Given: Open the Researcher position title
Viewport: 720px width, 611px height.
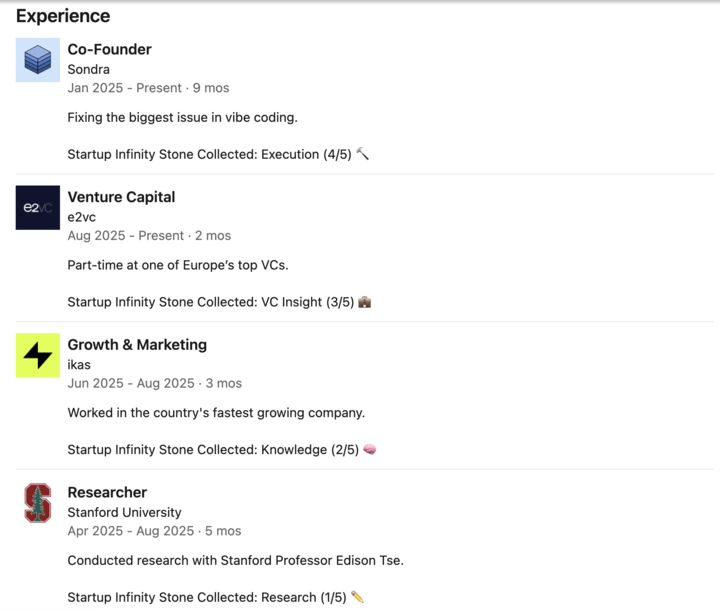Looking at the screenshot, I should (x=107, y=493).
